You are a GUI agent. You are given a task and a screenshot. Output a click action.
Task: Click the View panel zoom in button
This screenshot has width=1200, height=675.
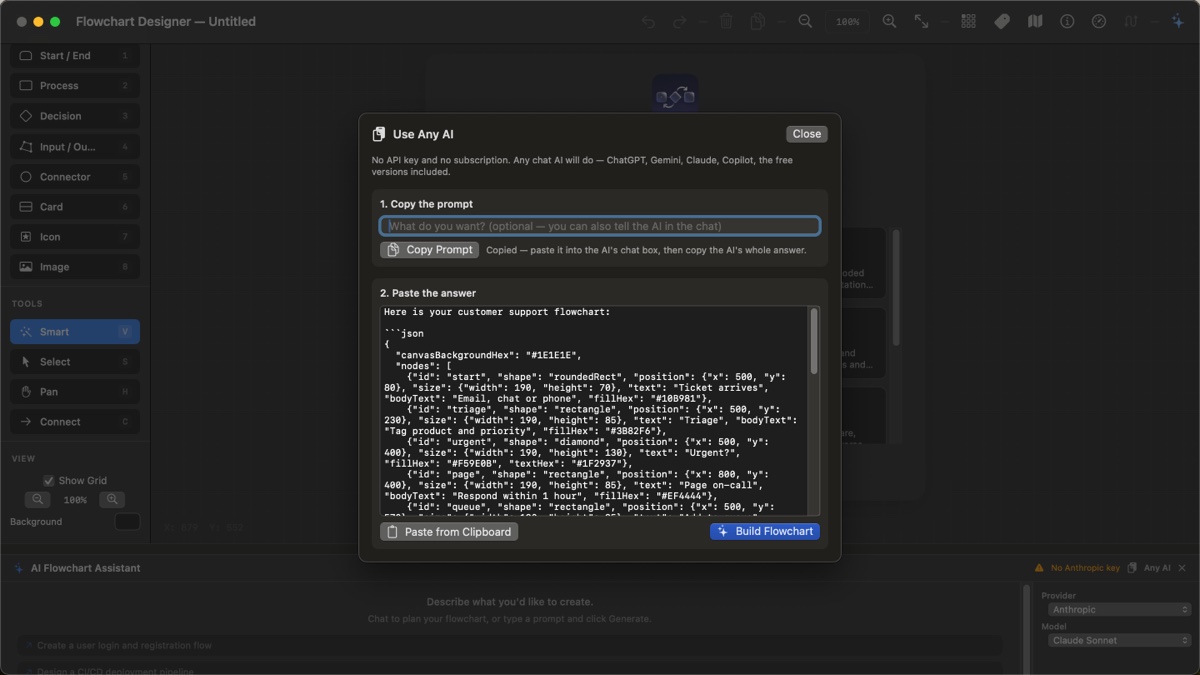coord(112,499)
